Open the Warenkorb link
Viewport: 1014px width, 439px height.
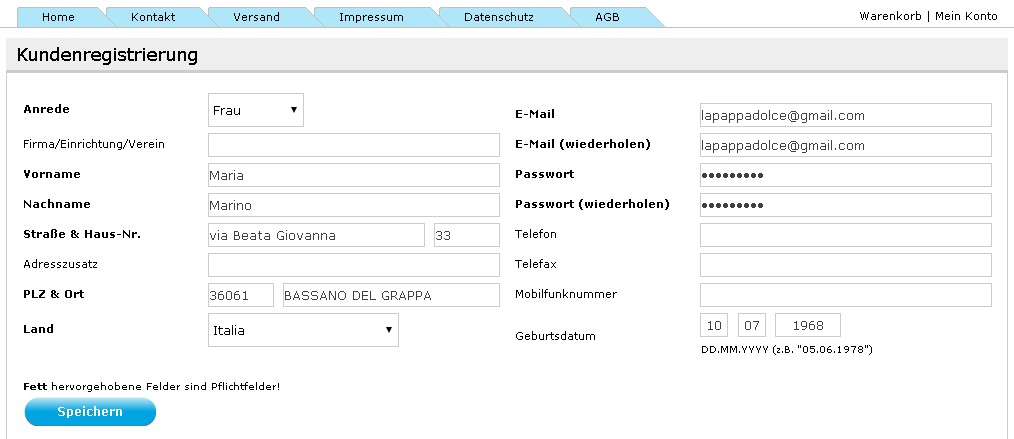point(890,16)
